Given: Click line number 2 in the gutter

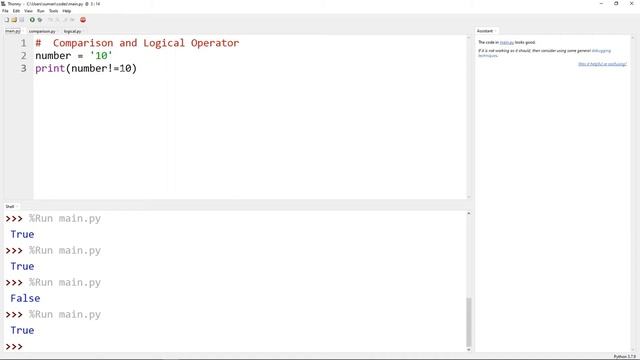Looking at the screenshot, I should point(23,56).
